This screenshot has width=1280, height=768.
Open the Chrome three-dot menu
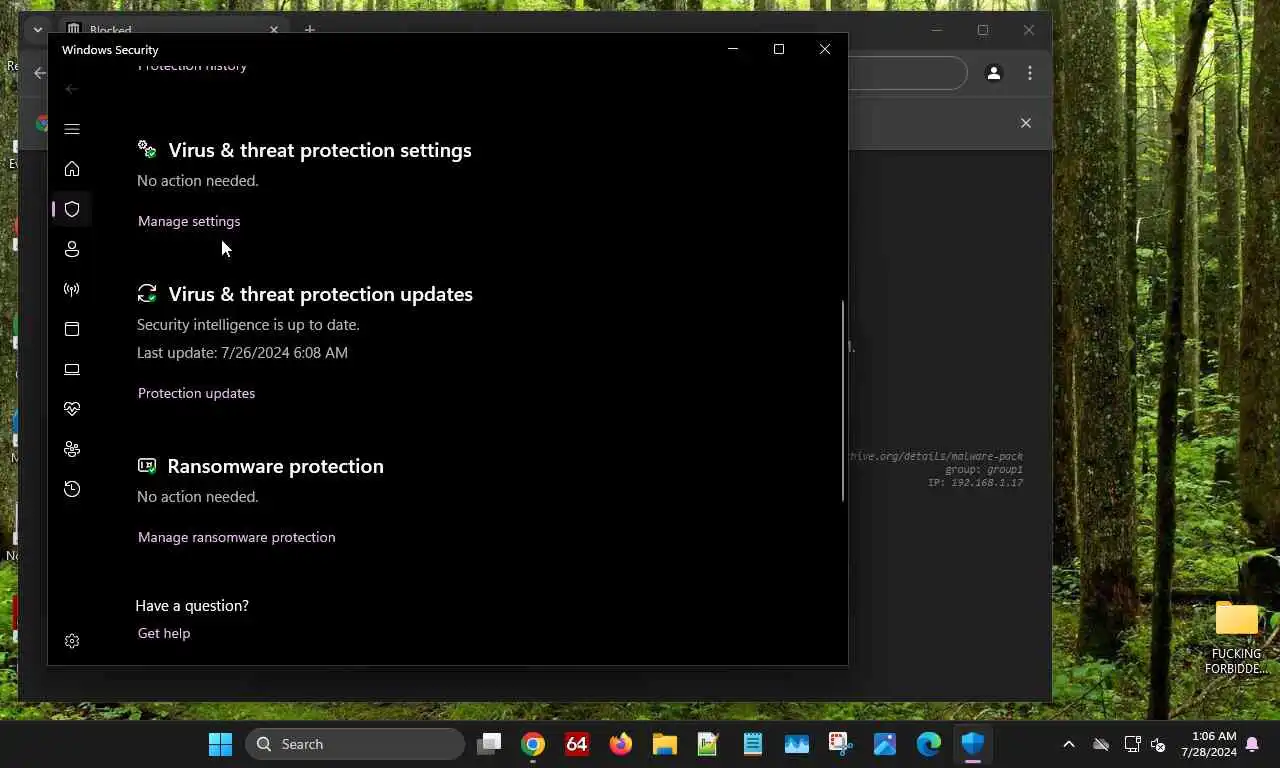1030,73
